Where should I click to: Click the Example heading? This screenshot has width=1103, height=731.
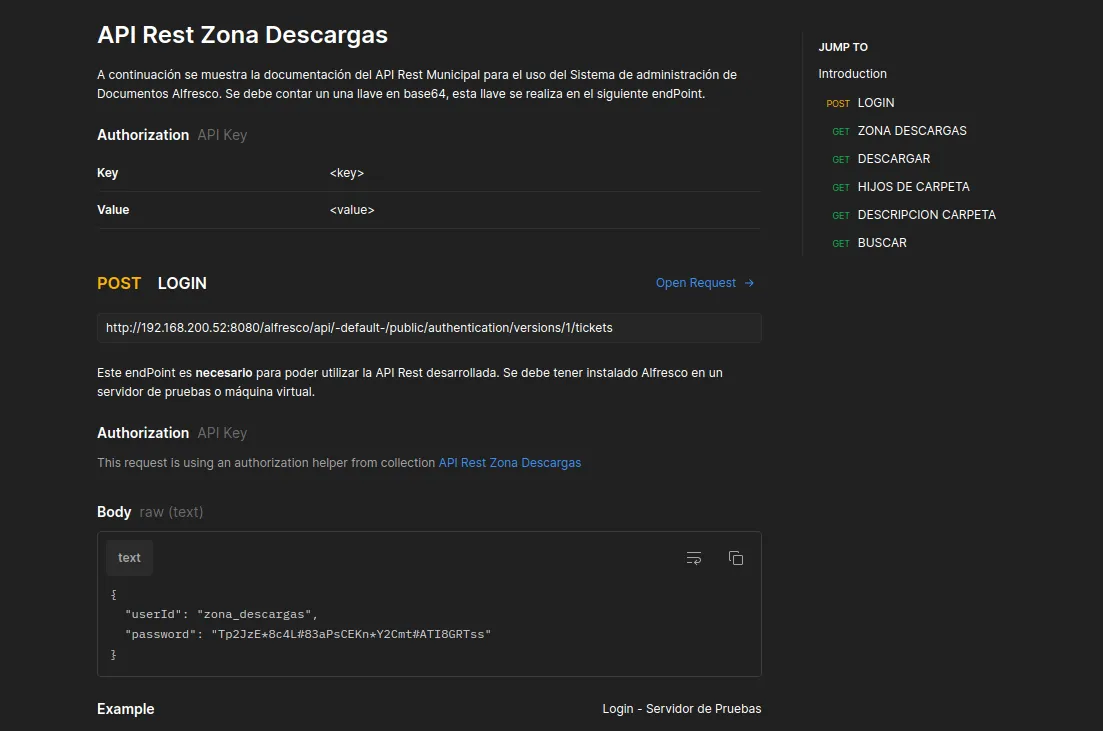click(126, 709)
